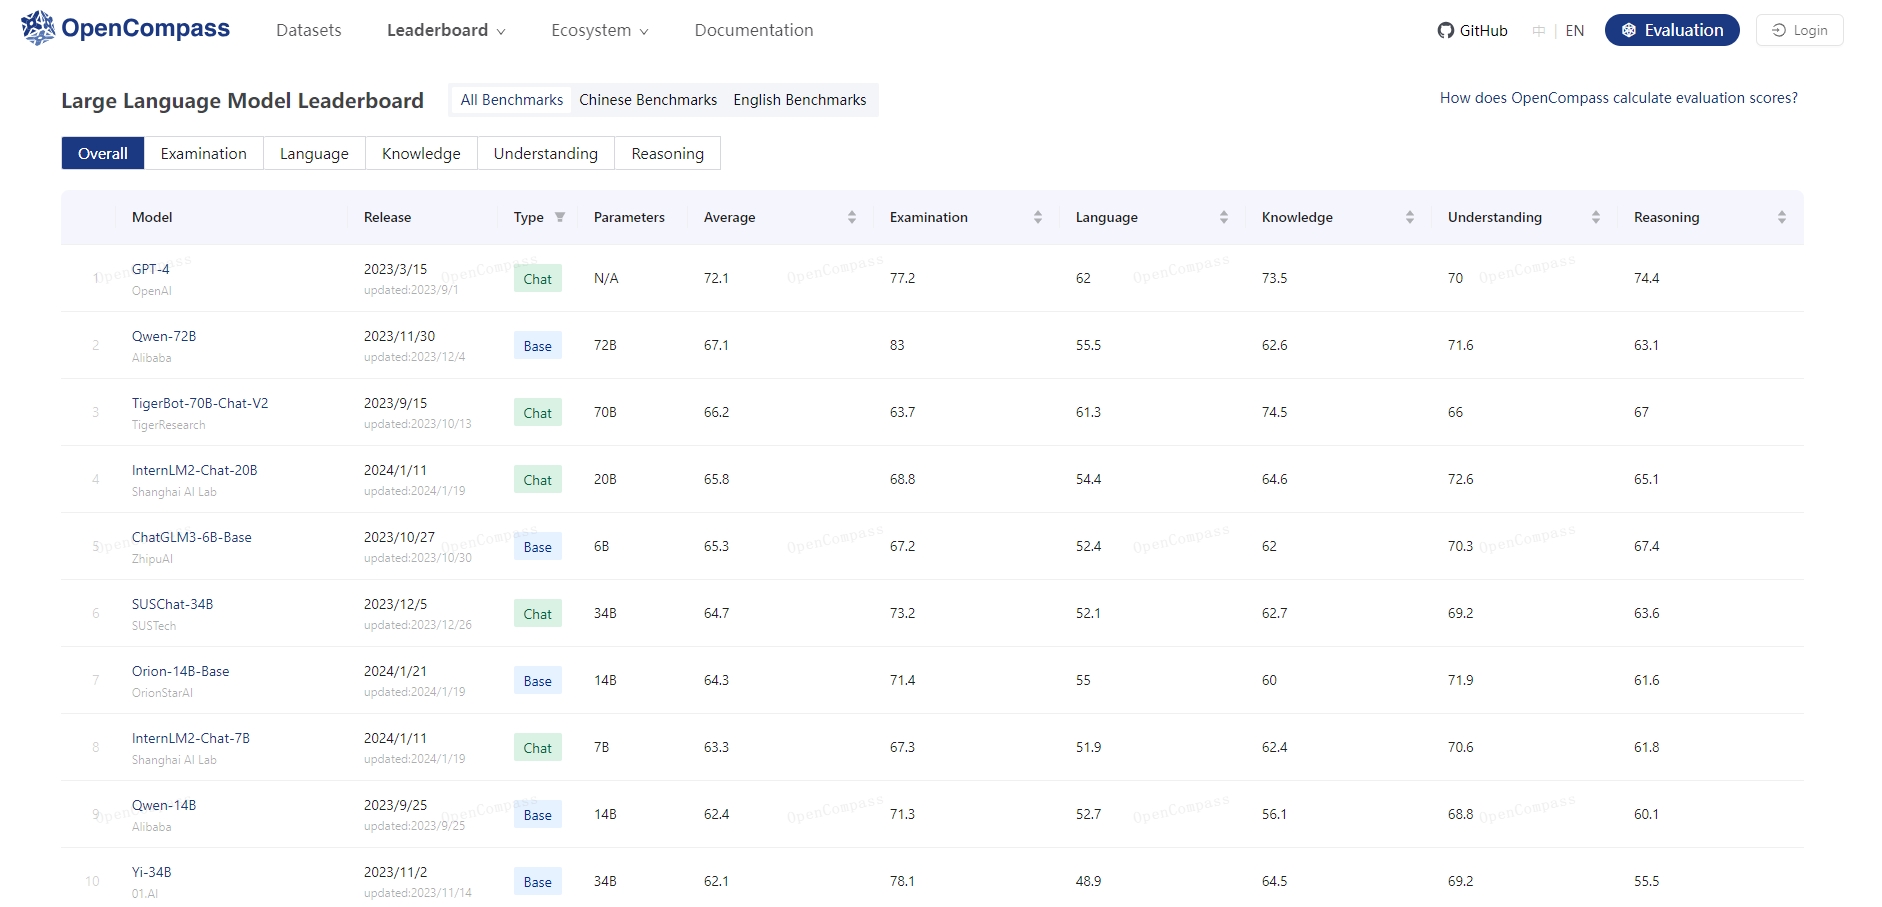
Task: Click GPT-4 average score 72.1
Action: click(716, 278)
